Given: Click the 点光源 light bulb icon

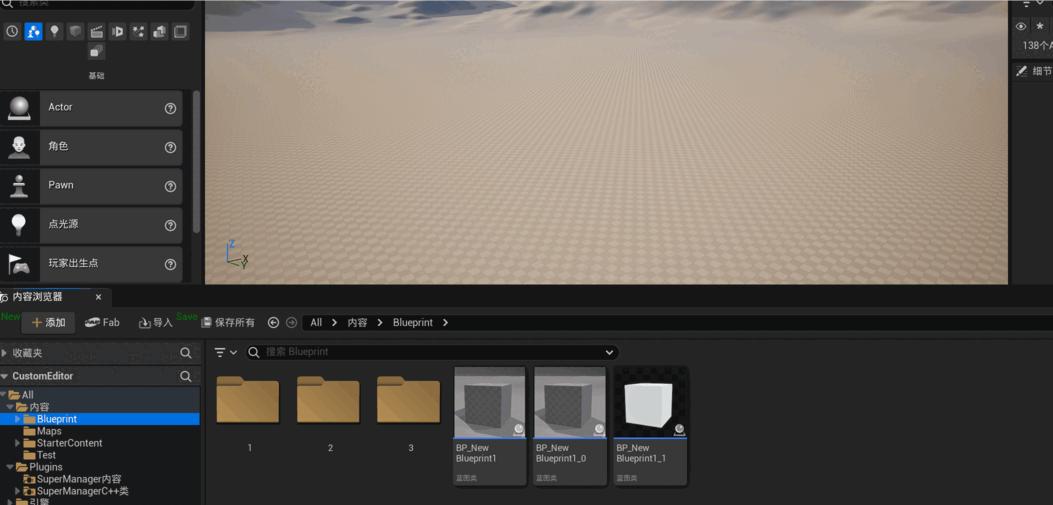Looking at the screenshot, I should [19, 225].
